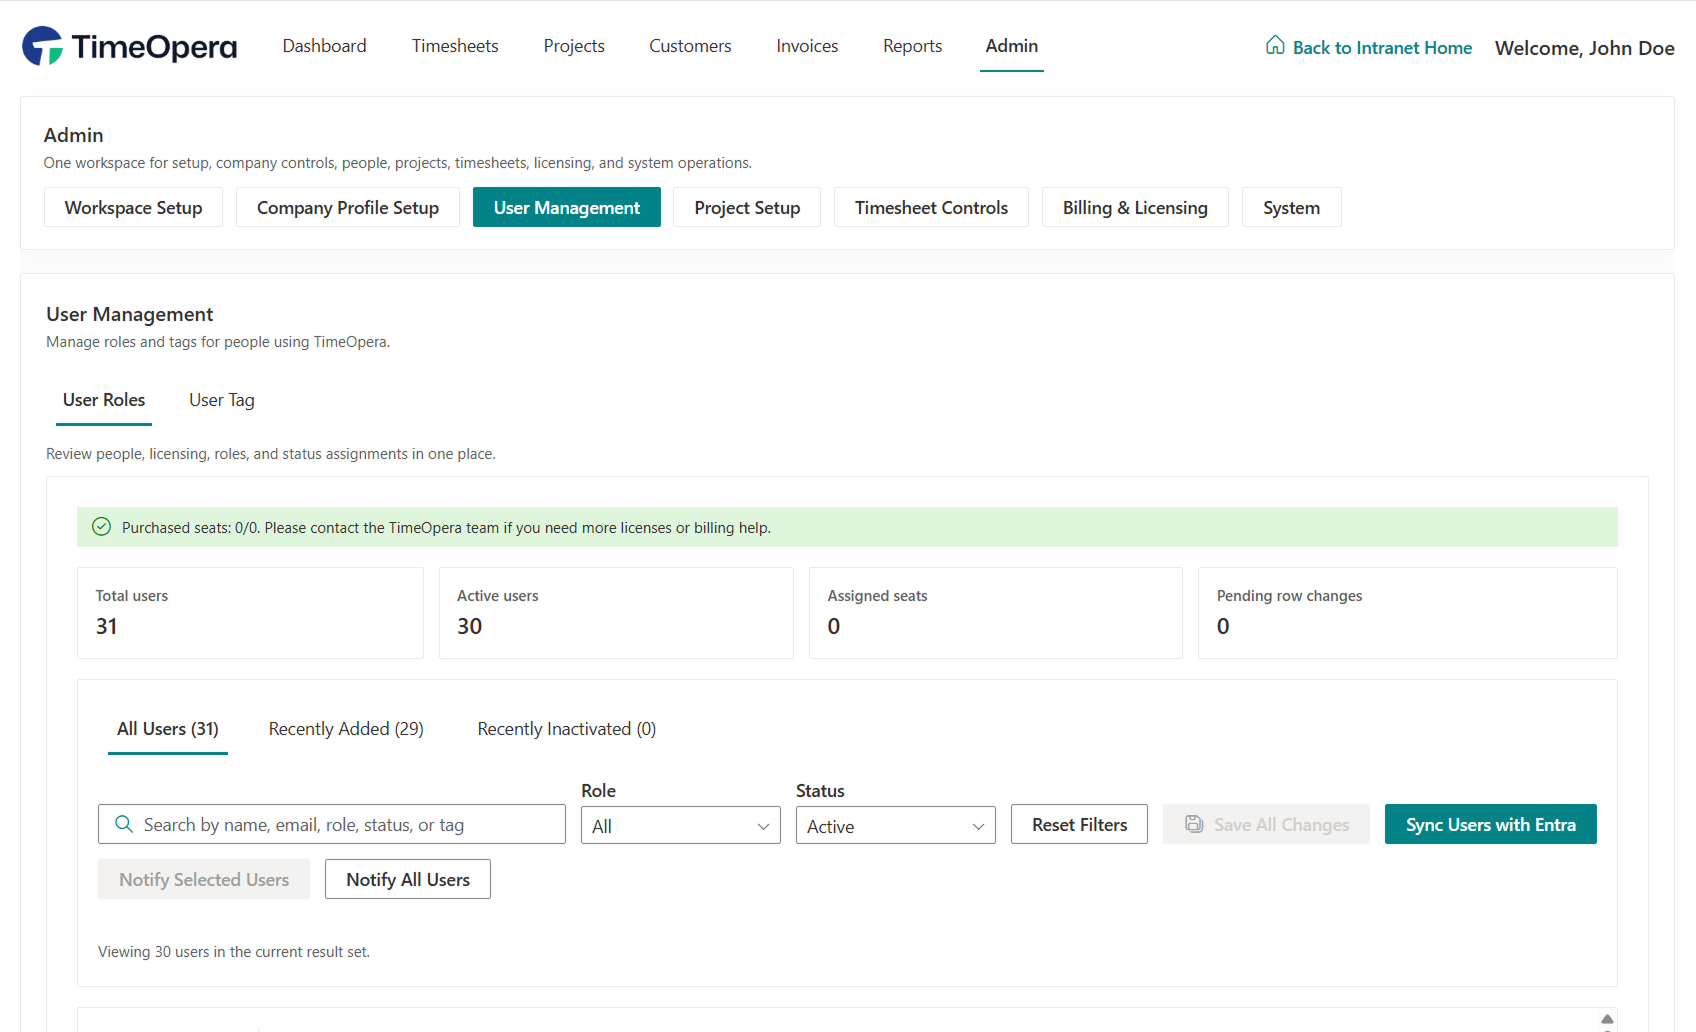
Task: Click the Notify Selected Users button
Action: [x=204, y=879]
